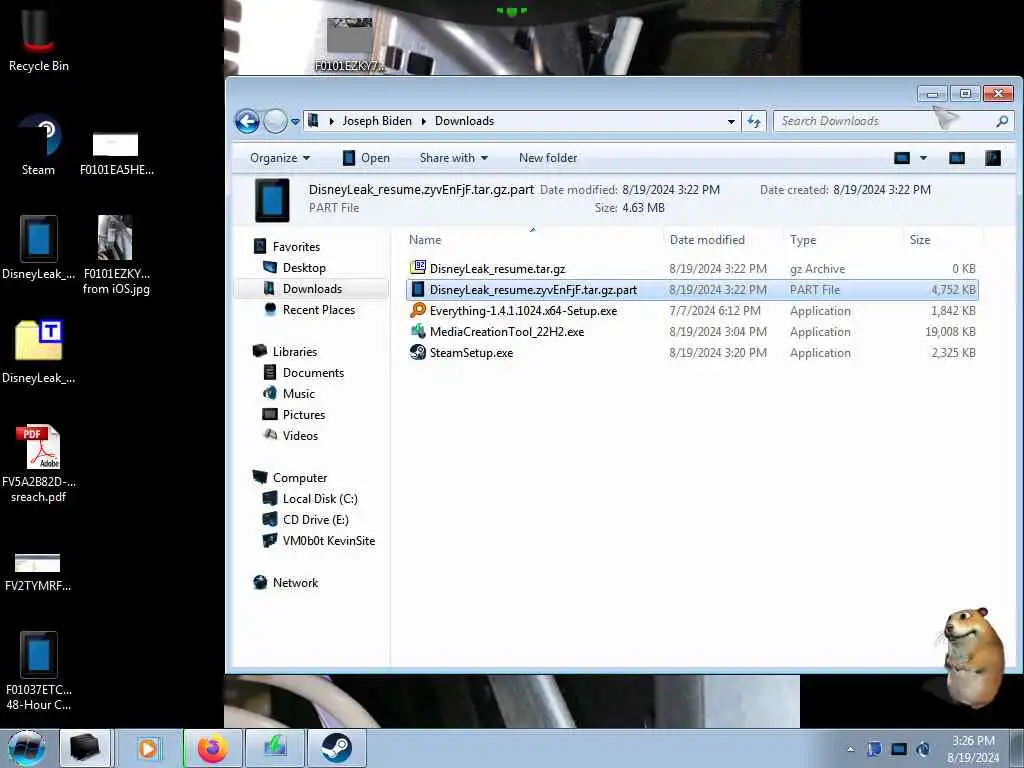The width and height of the screenshot is (1024, 768).
Task: Select the DisneyLeak tablet-icon desktop file
Action: click(38, 248)
